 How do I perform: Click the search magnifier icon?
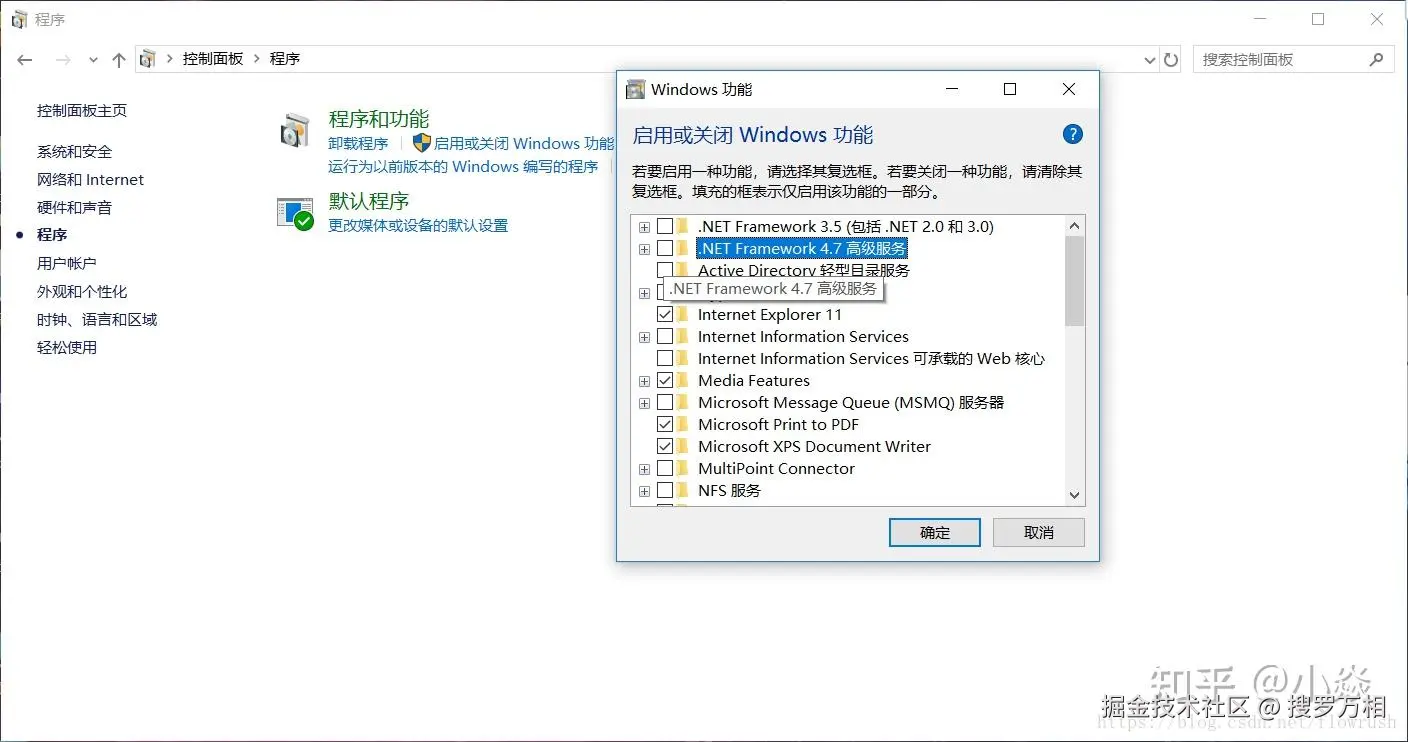(x=1377, y=59)
